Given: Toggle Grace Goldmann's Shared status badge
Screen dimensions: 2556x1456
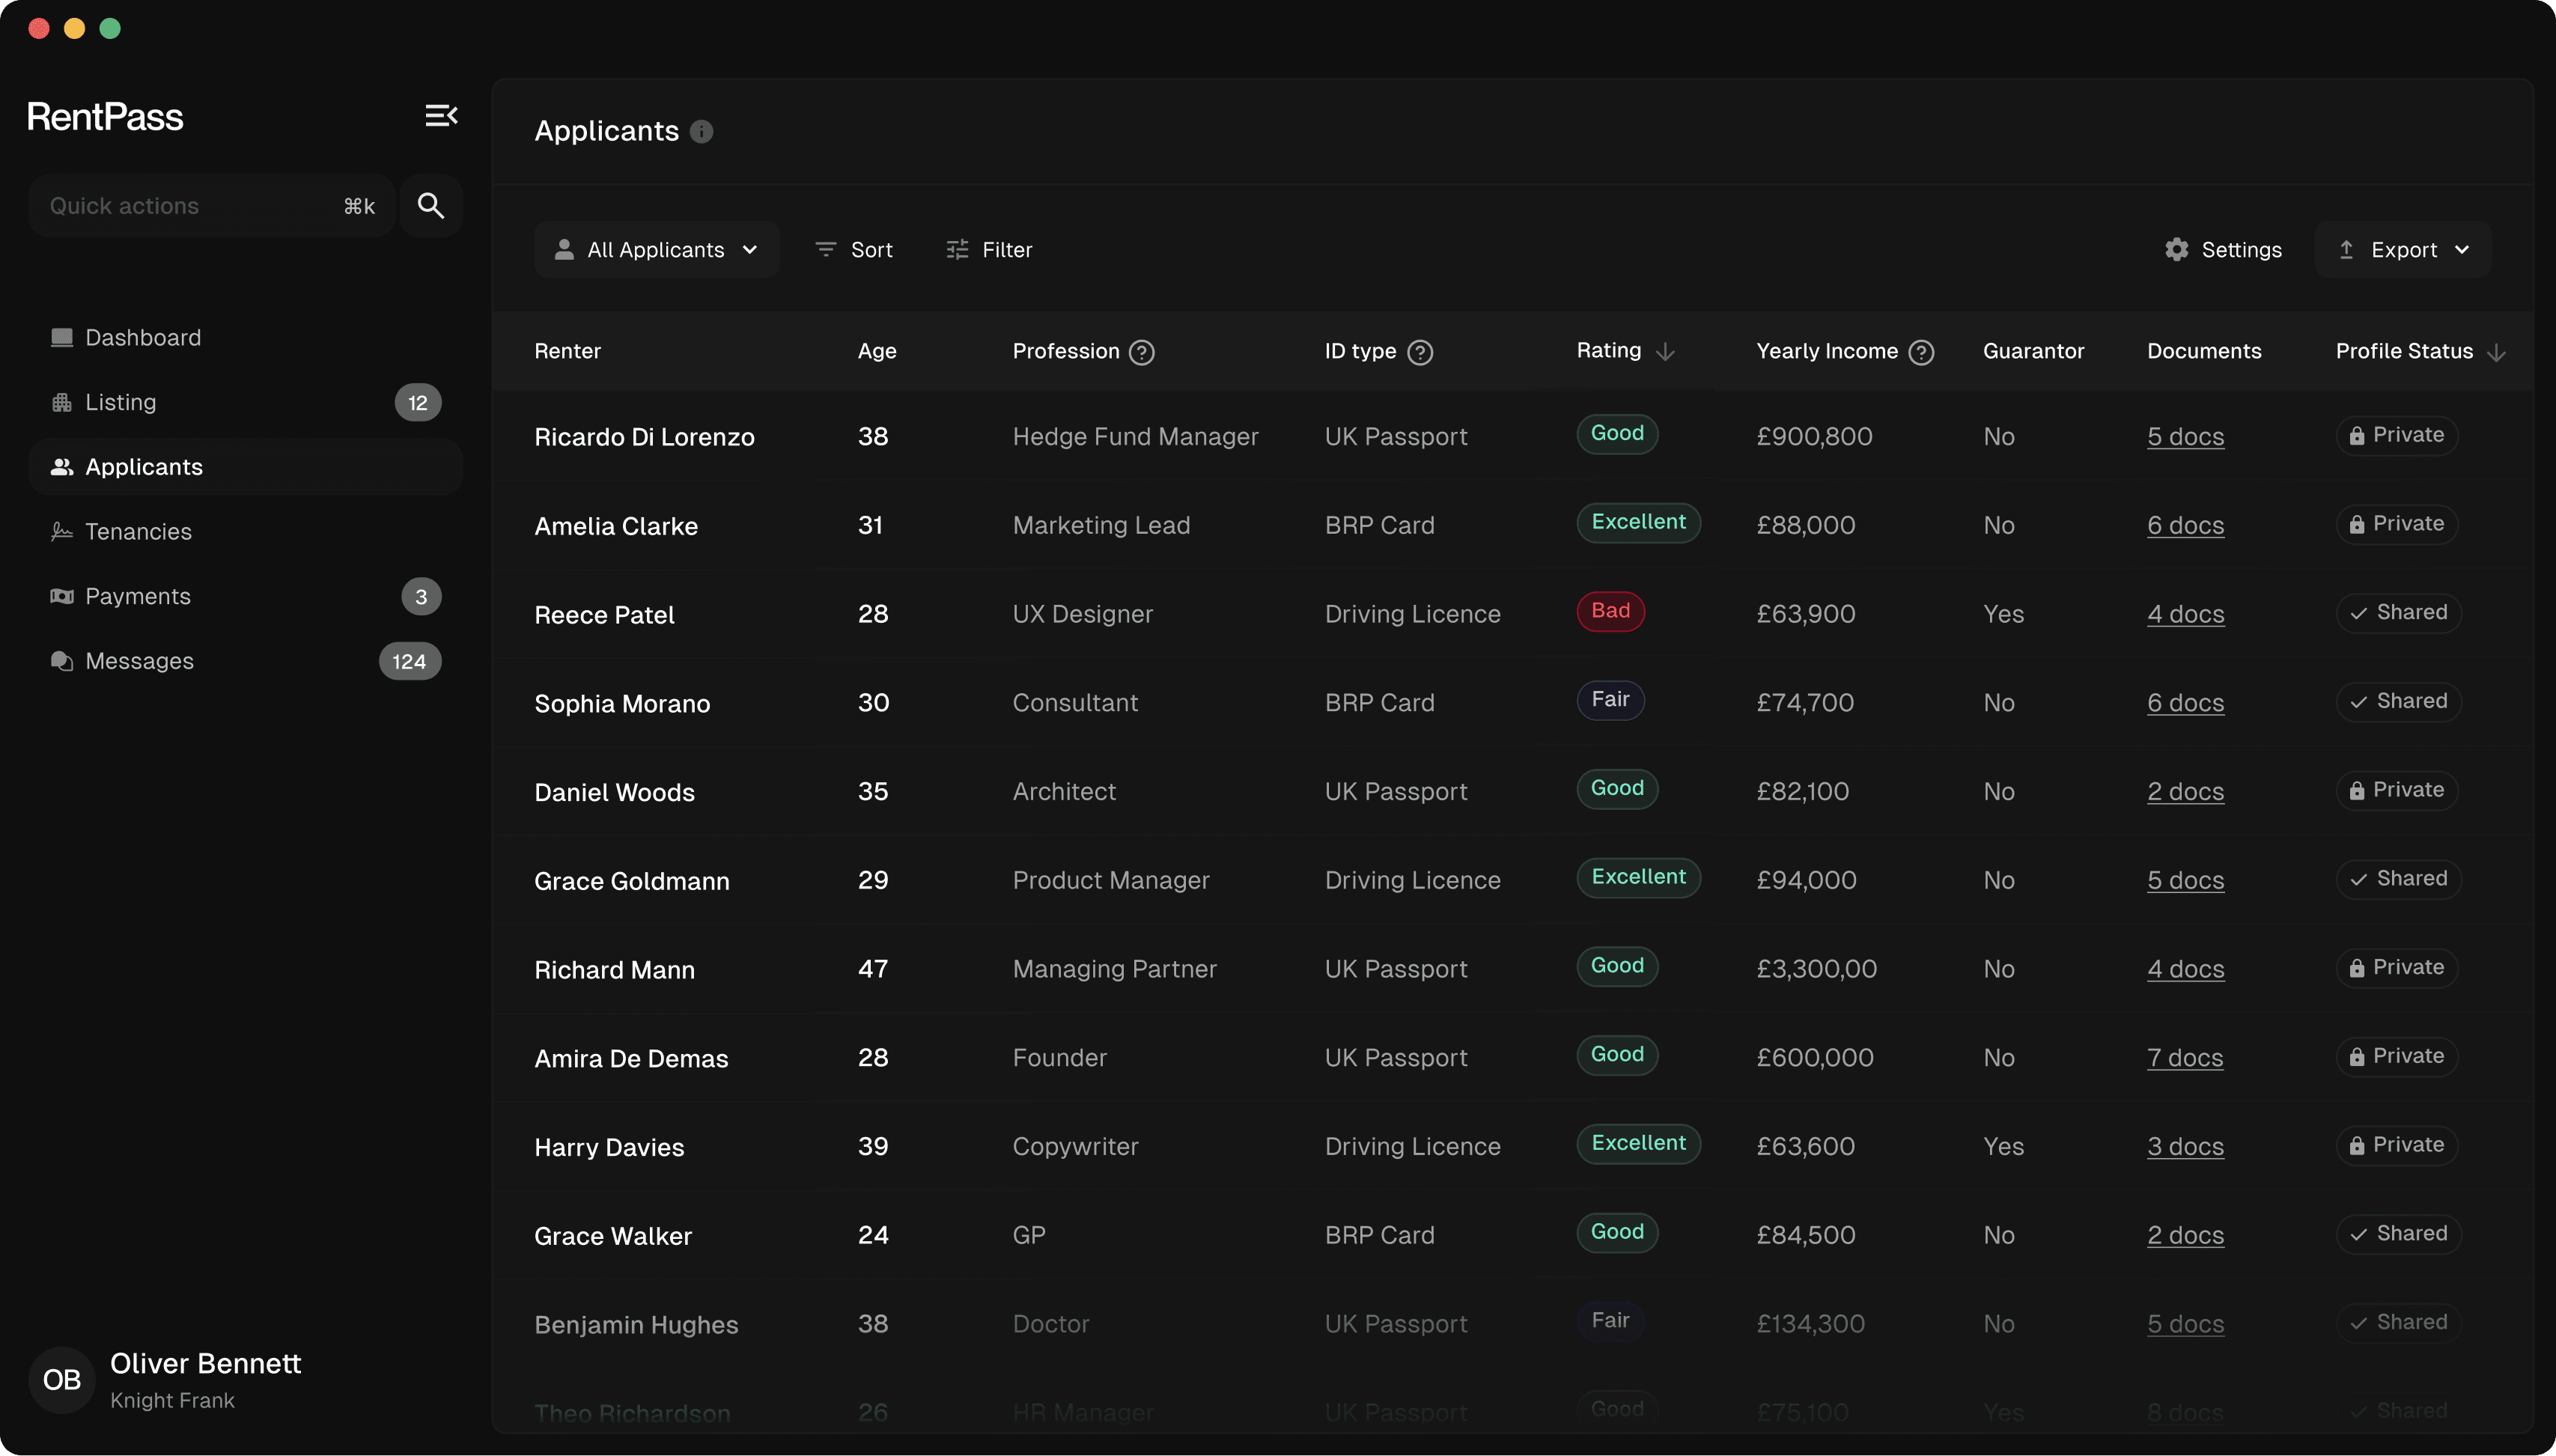Looking at the screenshot, I should (2398, 879).
